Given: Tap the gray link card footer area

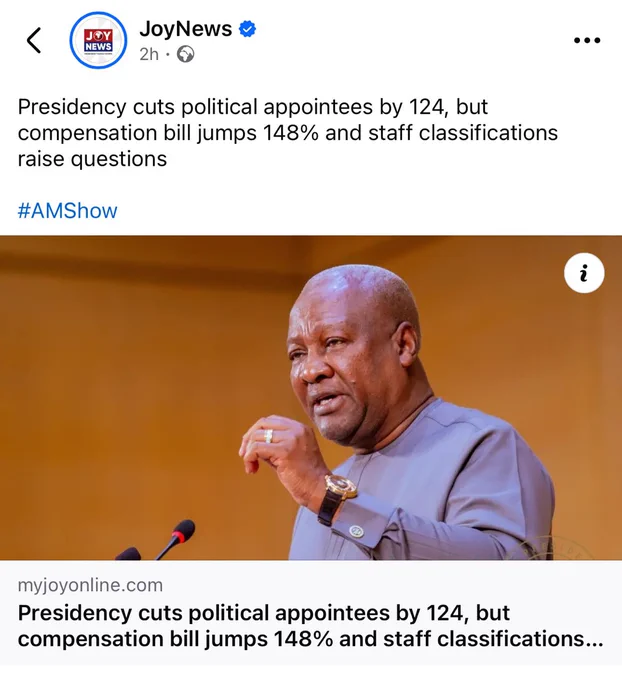Looking at the screenshot, I should 311,613.
